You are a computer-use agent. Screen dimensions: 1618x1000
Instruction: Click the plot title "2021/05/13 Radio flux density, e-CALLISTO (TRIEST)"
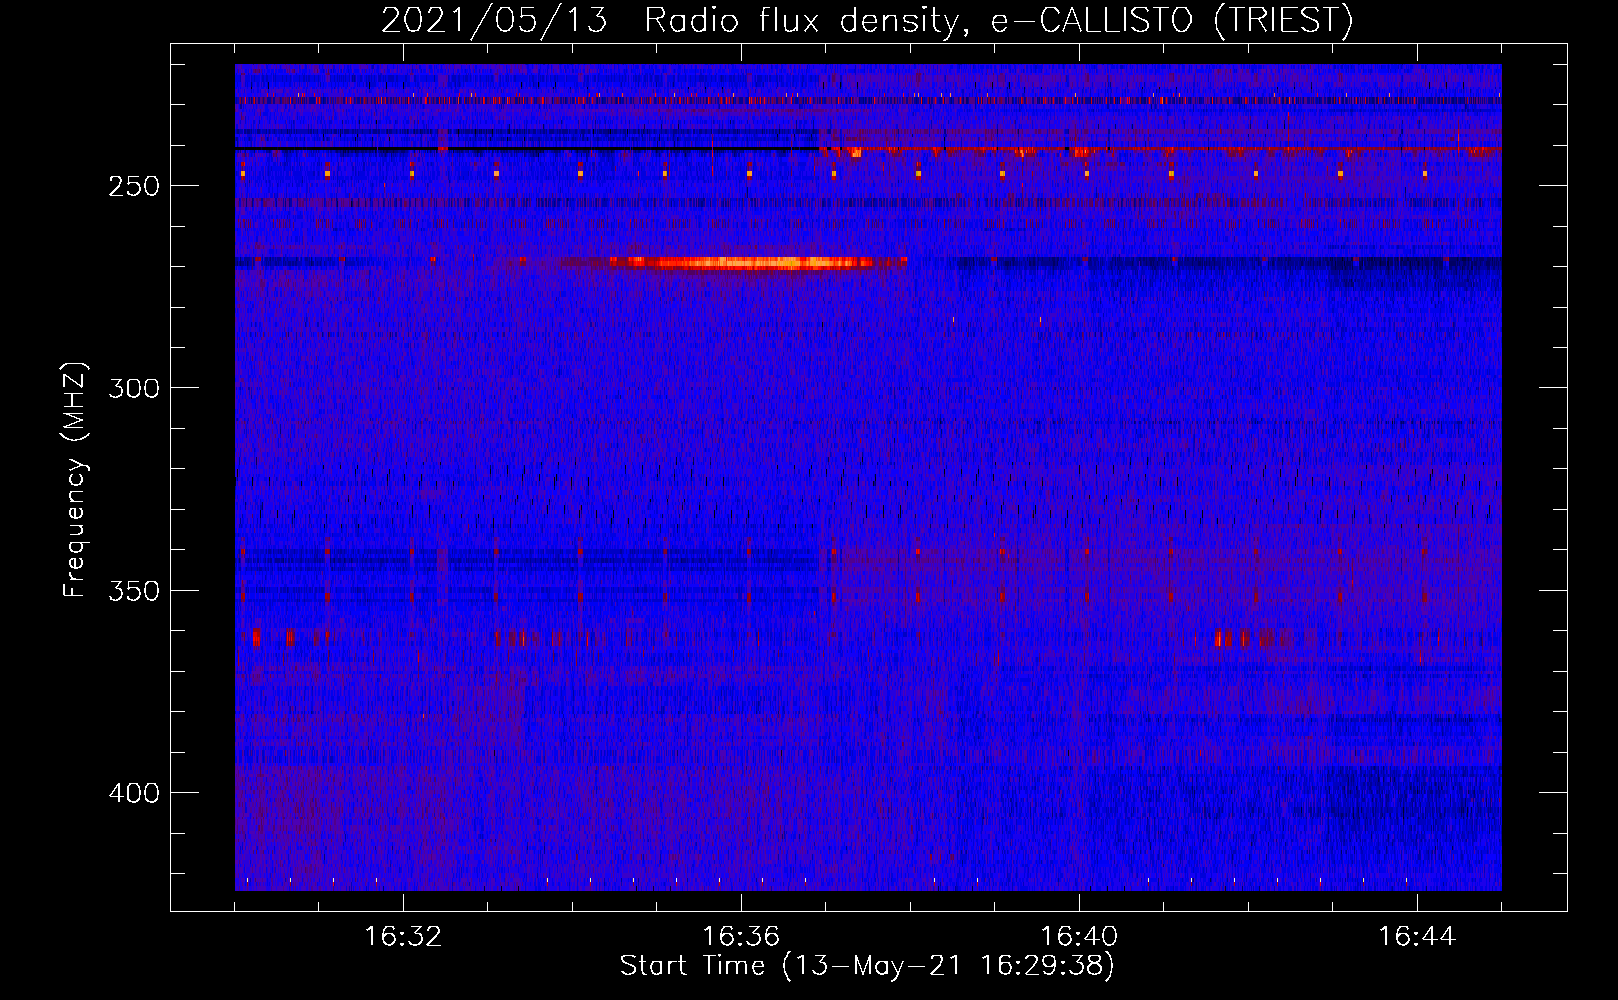(x=867, y=20)
